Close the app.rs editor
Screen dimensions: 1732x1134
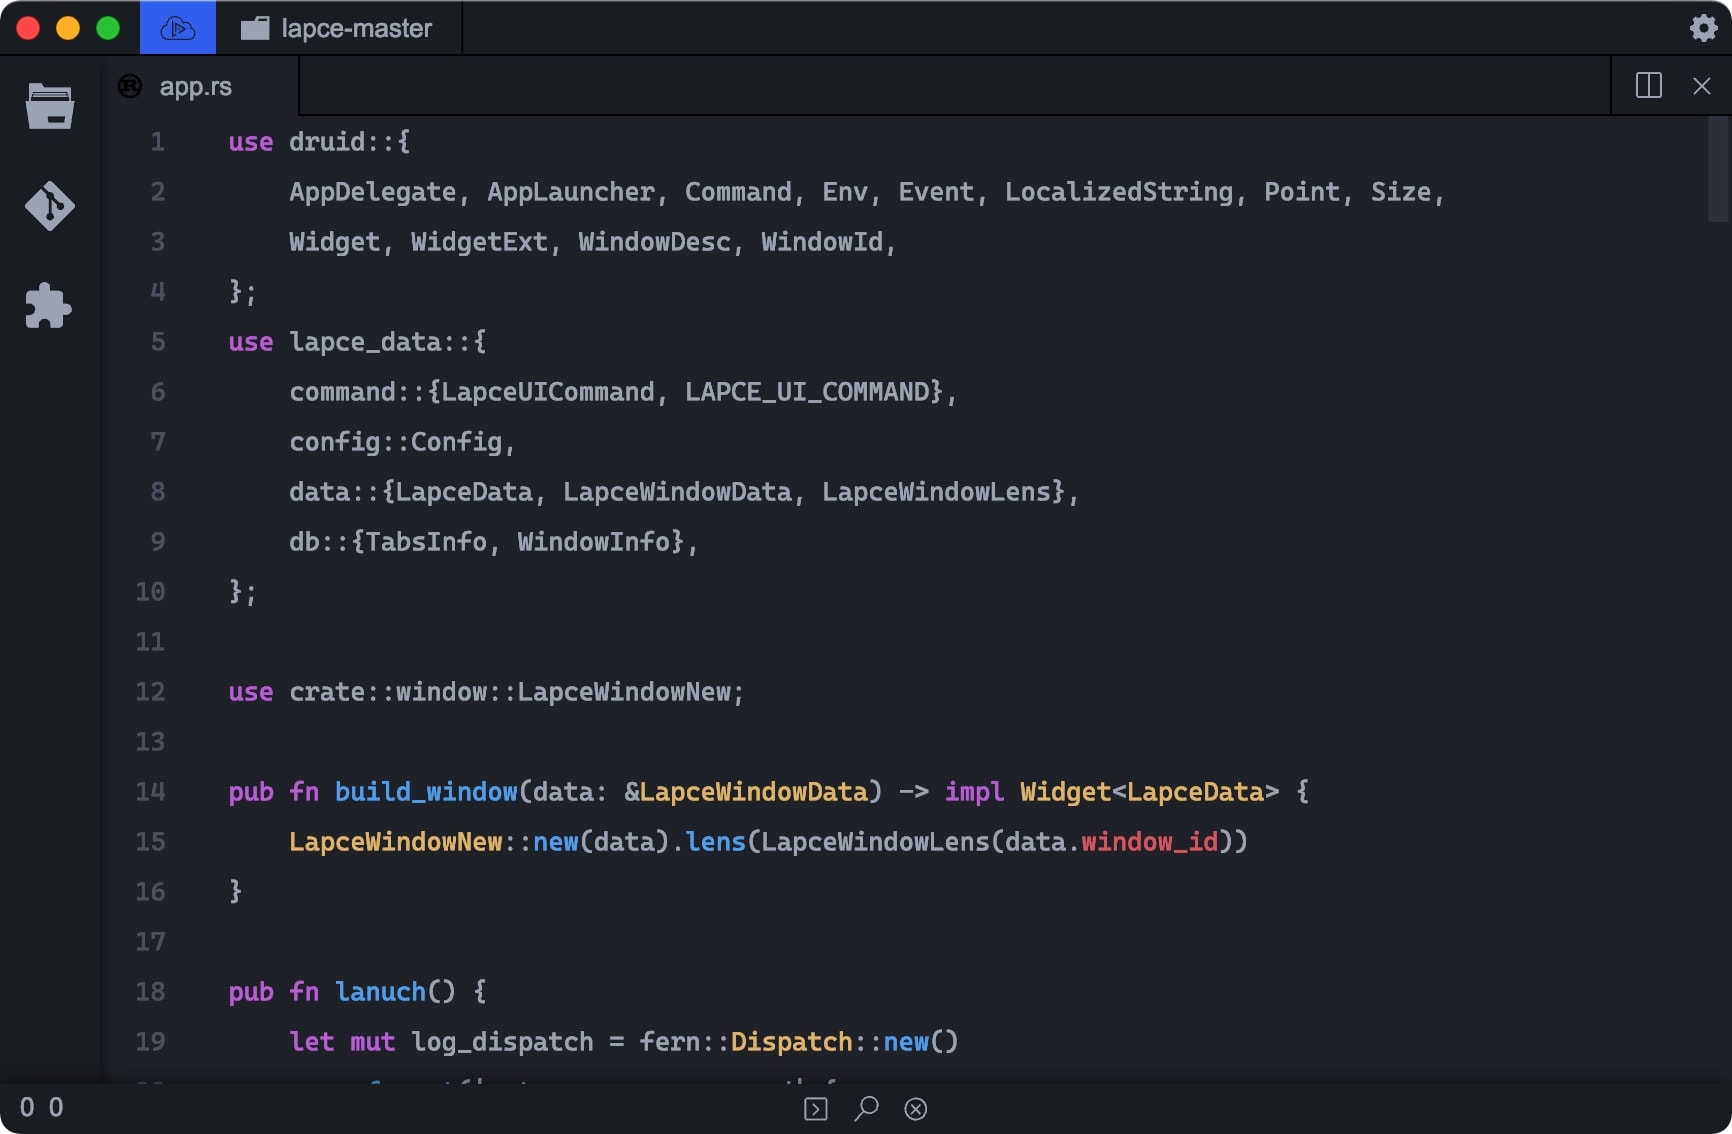click(1701, 86)
